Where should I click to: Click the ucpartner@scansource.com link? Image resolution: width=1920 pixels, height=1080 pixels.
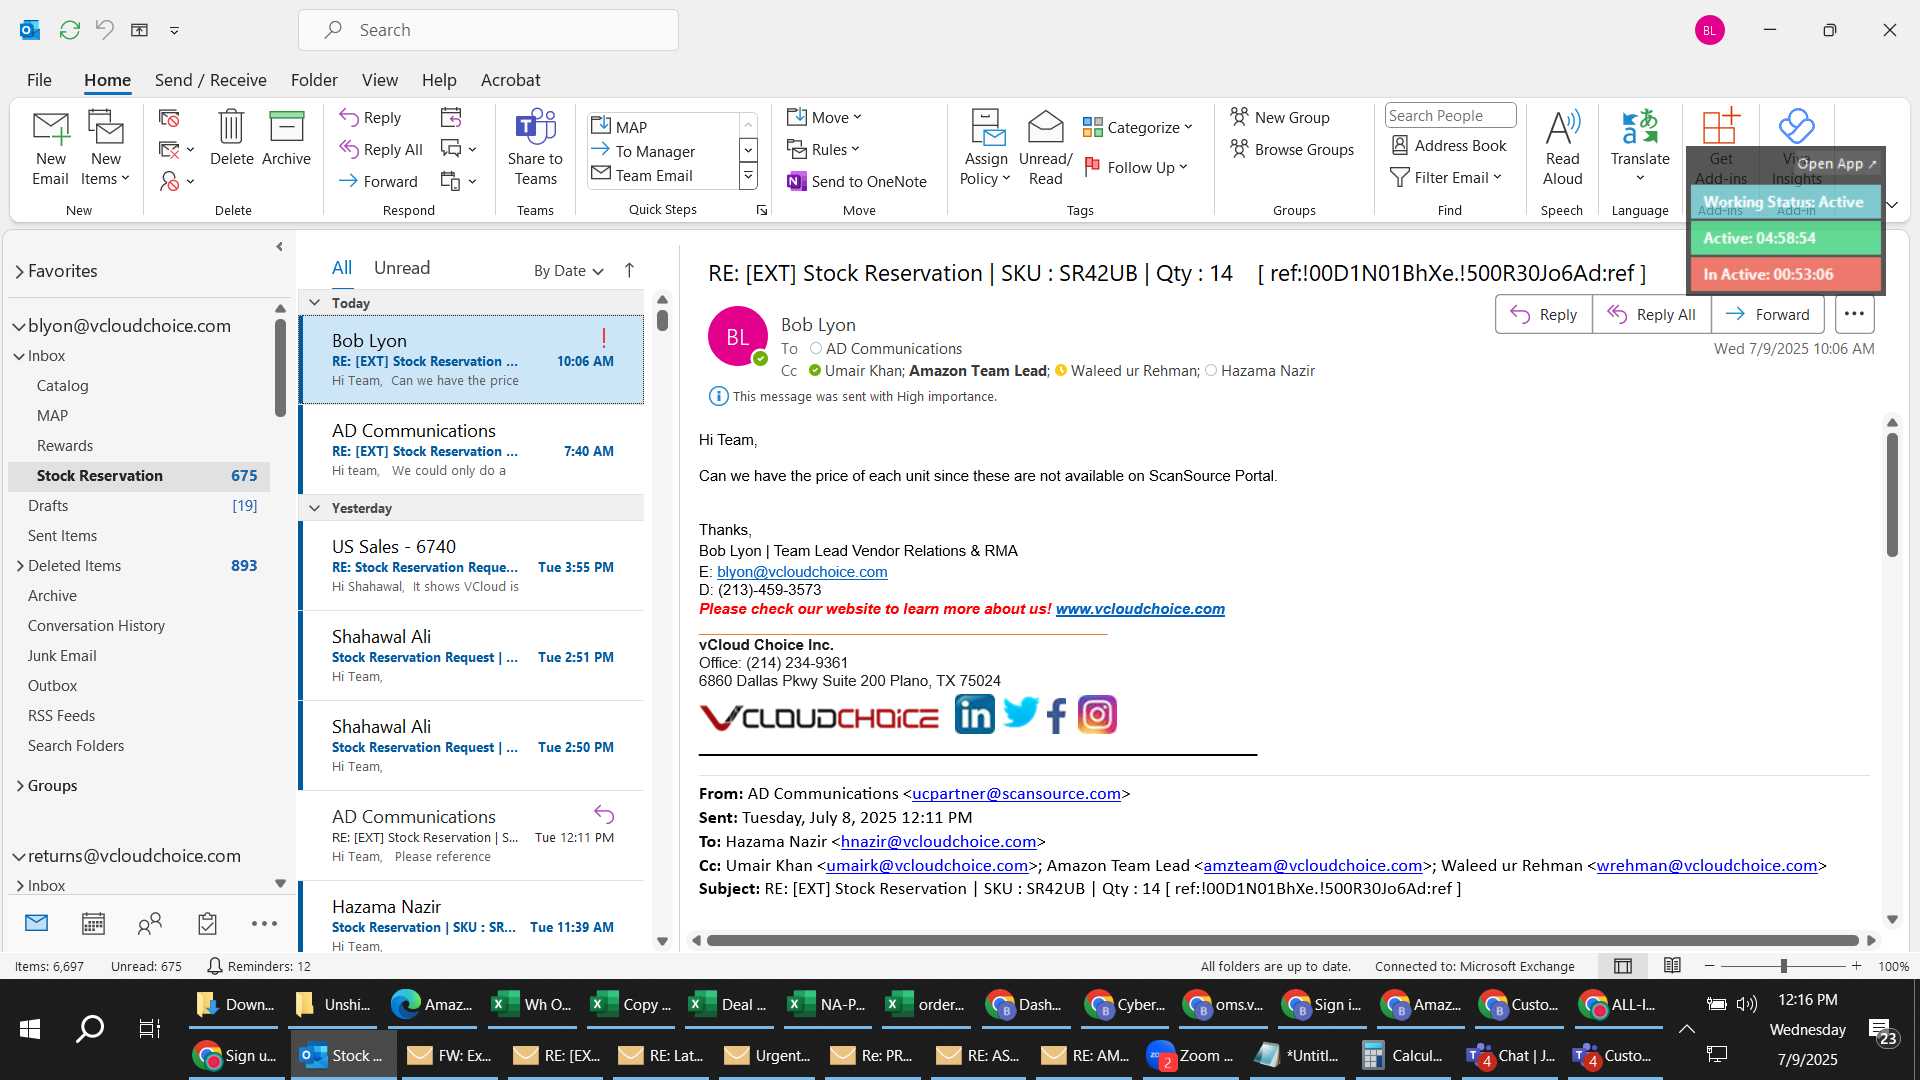tap(1016, 794)
